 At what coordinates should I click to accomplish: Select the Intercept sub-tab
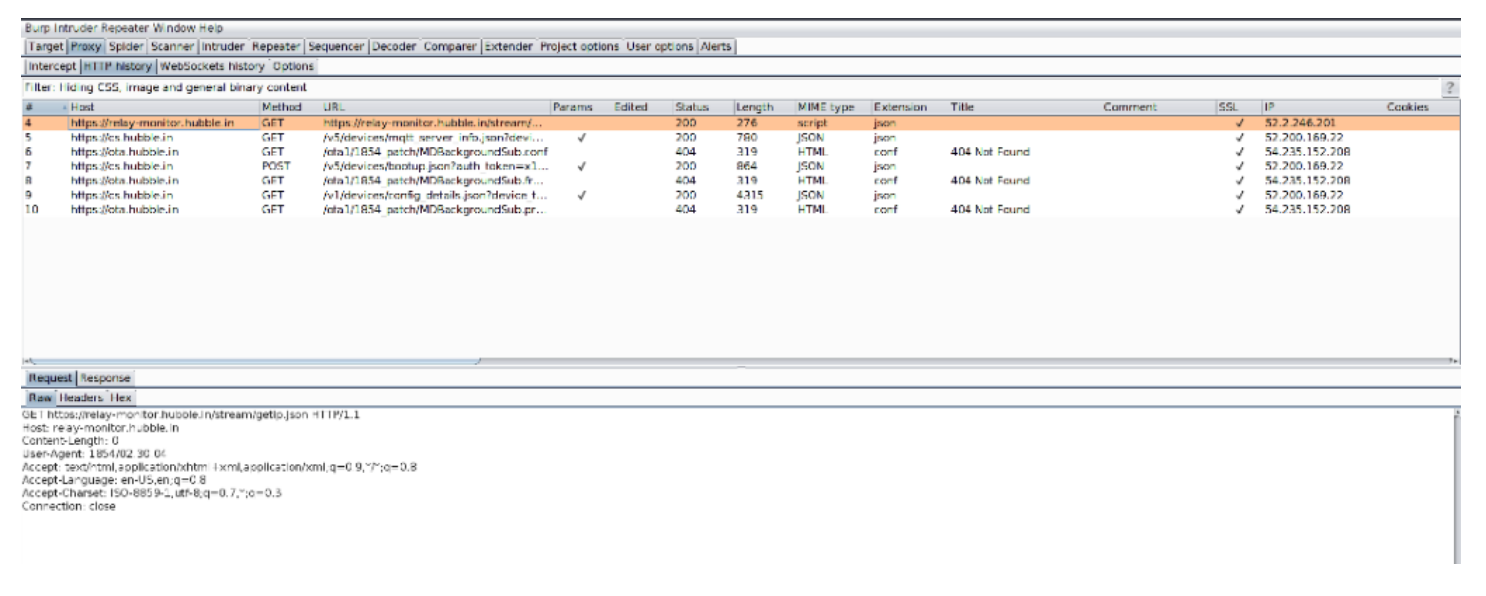pyautogui.click(x=52, y=66)
